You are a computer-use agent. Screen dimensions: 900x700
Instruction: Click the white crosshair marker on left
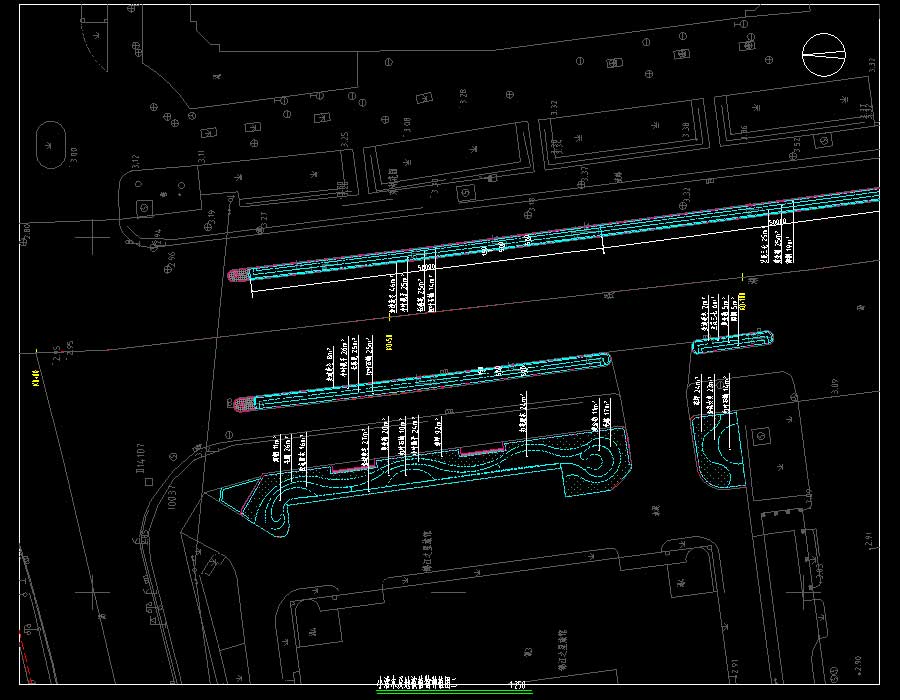pyautogui.click(x=93, y=236)
